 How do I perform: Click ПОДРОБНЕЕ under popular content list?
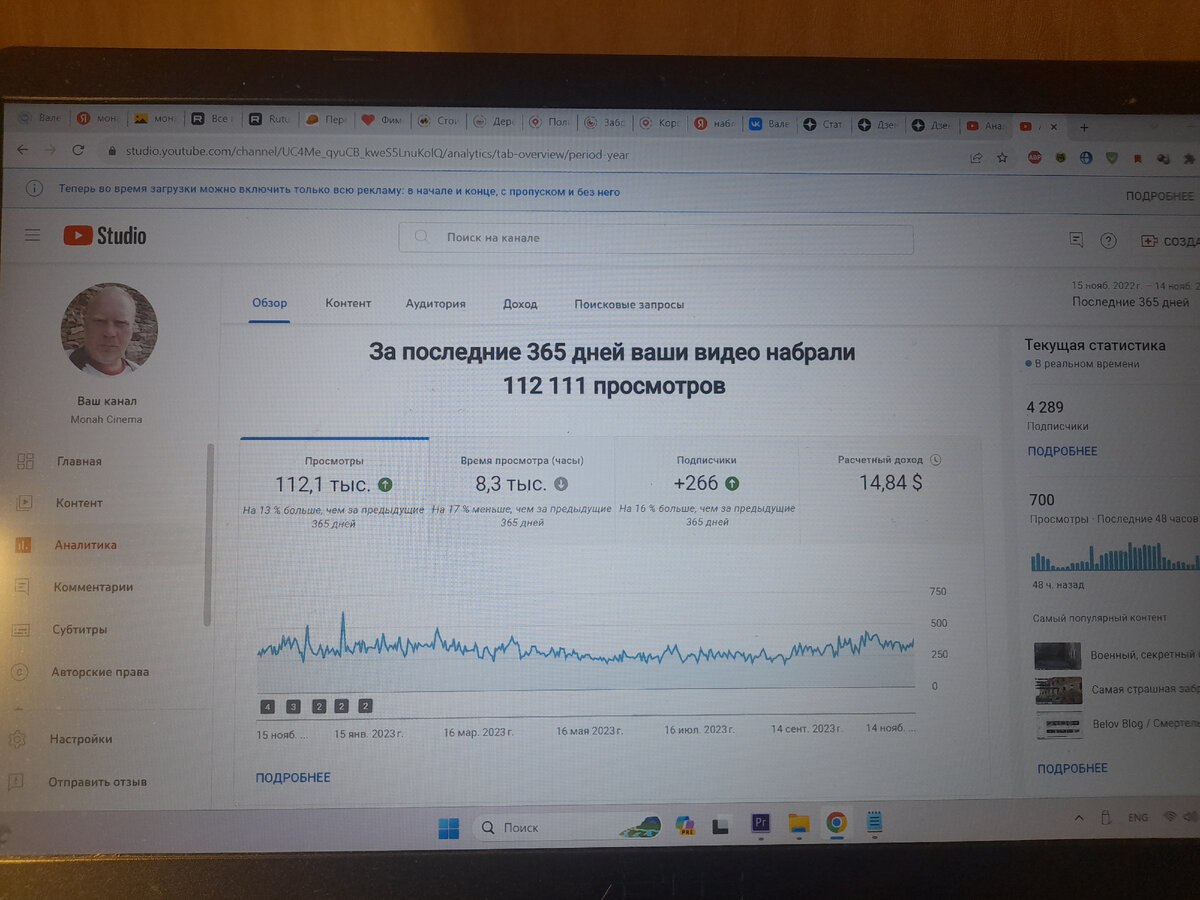pos(1072,768)
